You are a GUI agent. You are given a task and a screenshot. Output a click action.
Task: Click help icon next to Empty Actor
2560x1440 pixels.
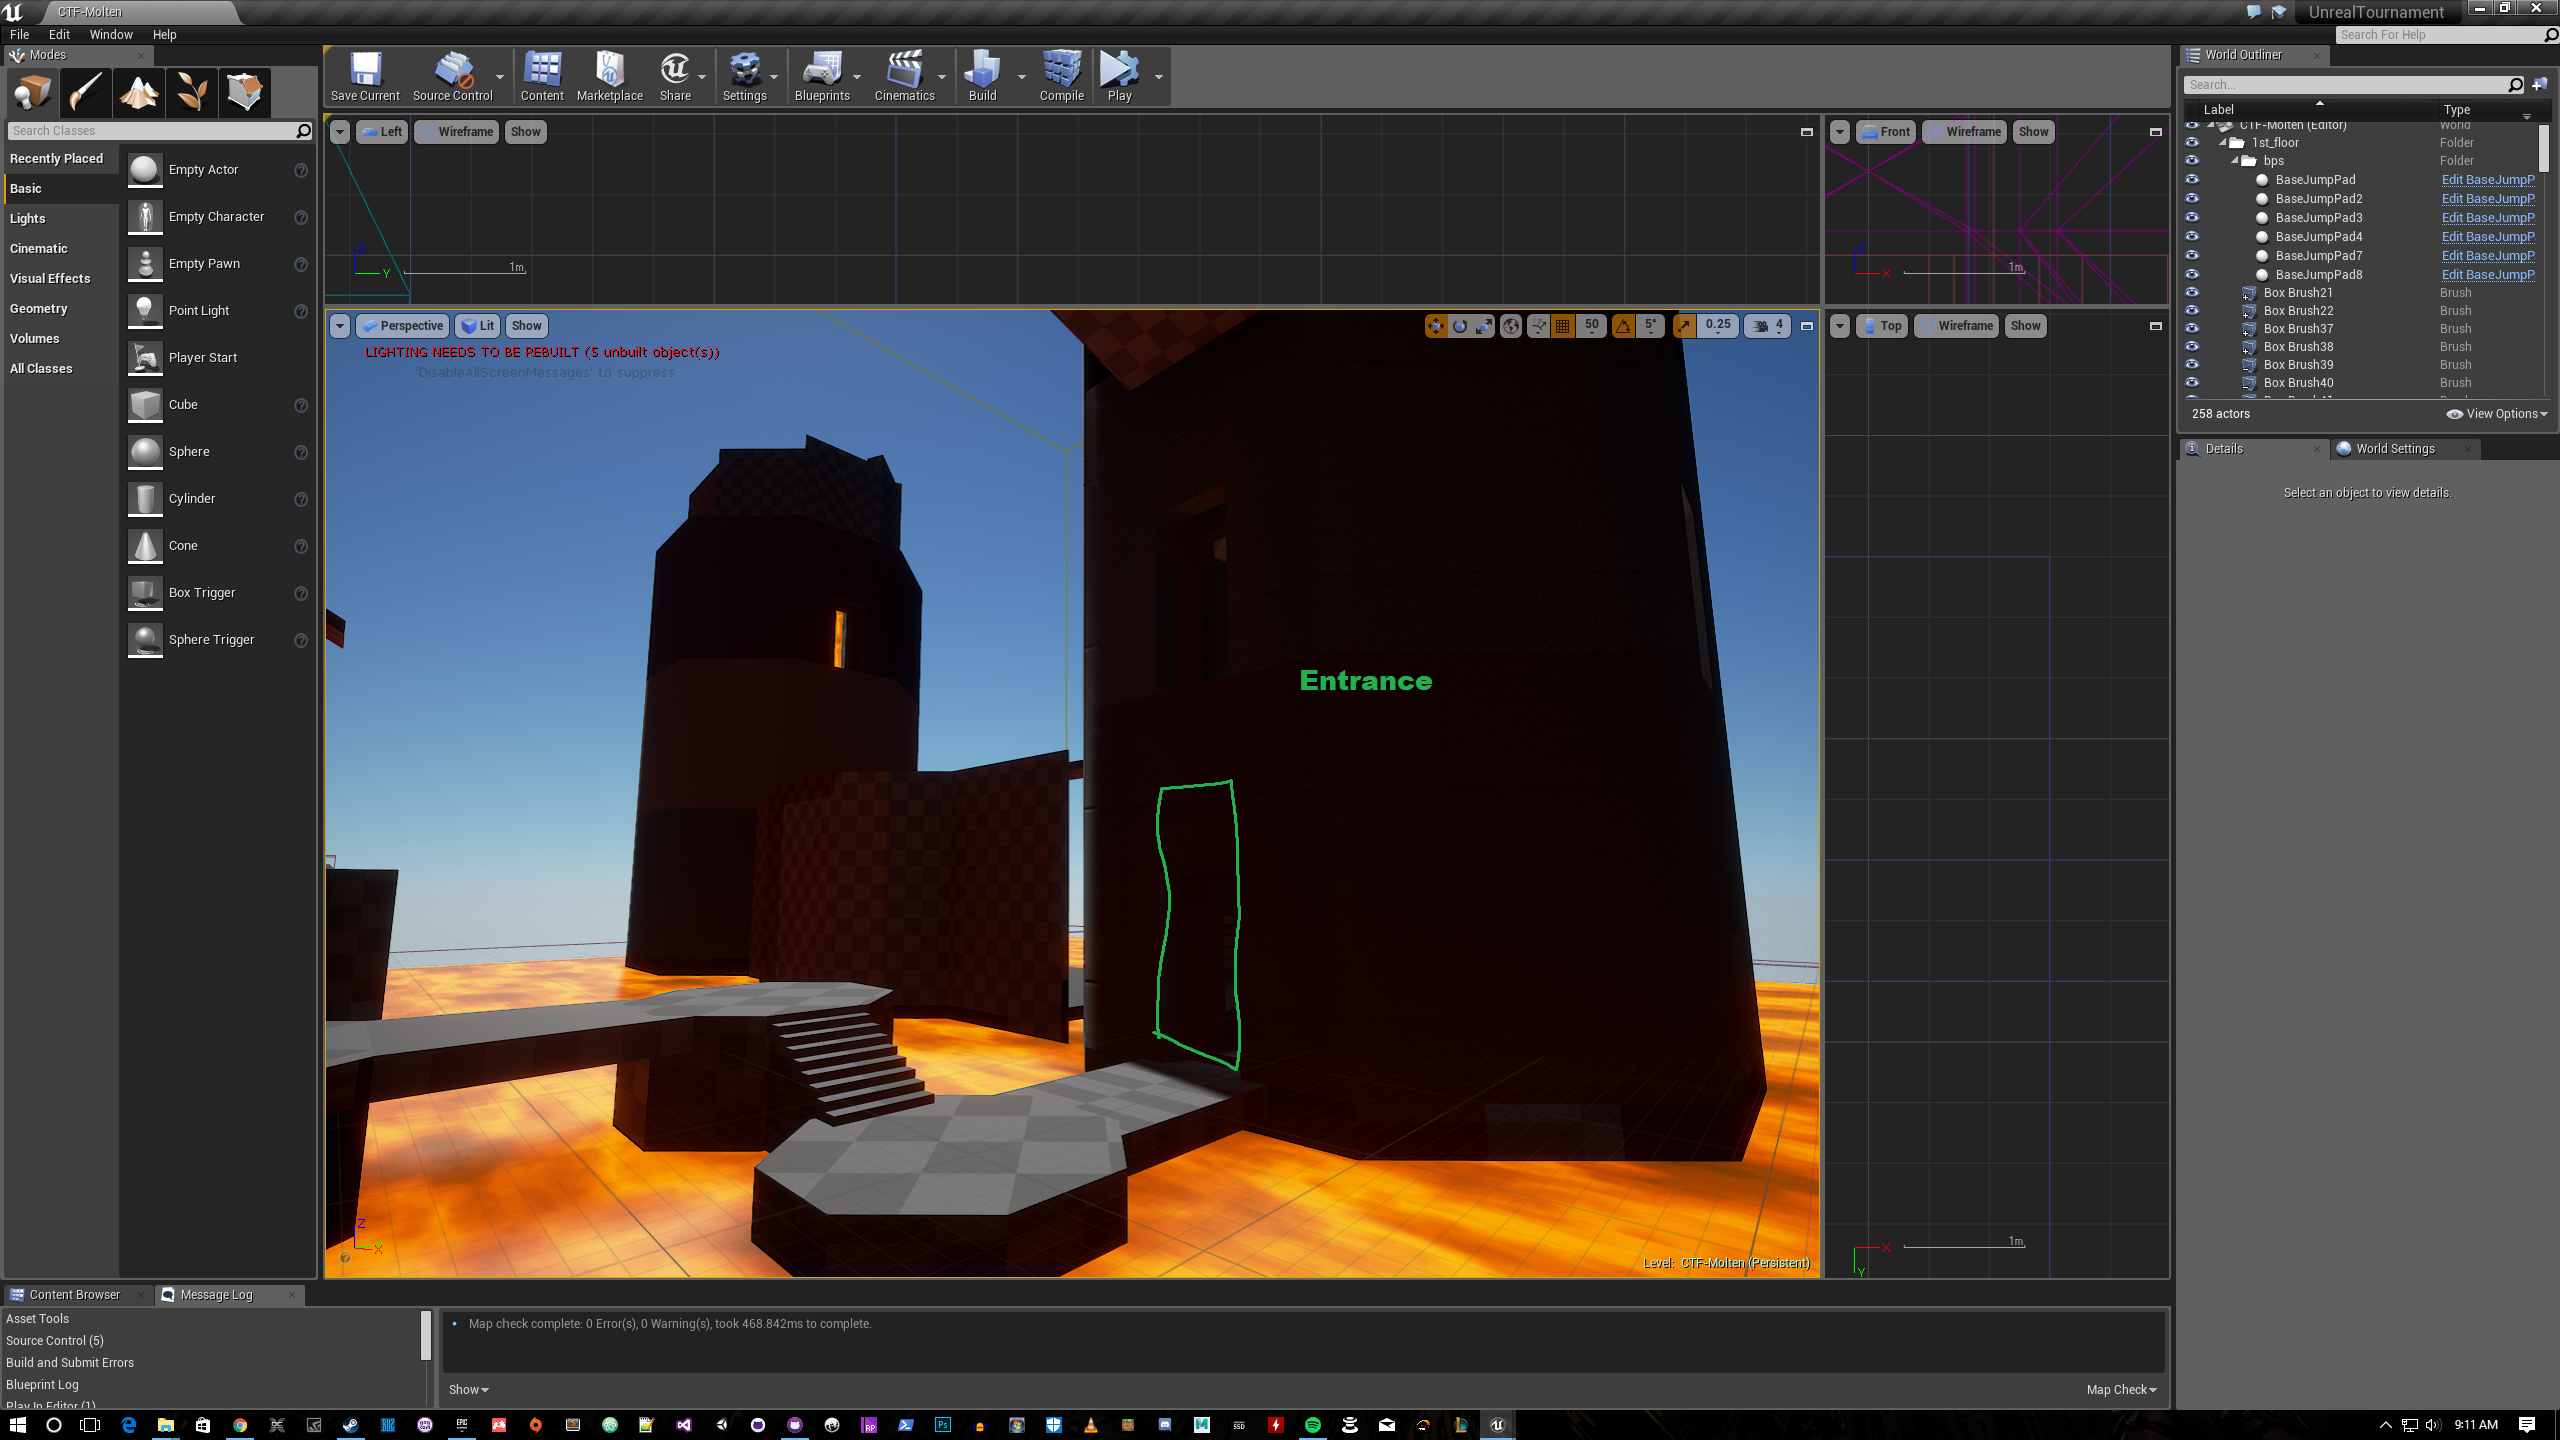[301, 171]
